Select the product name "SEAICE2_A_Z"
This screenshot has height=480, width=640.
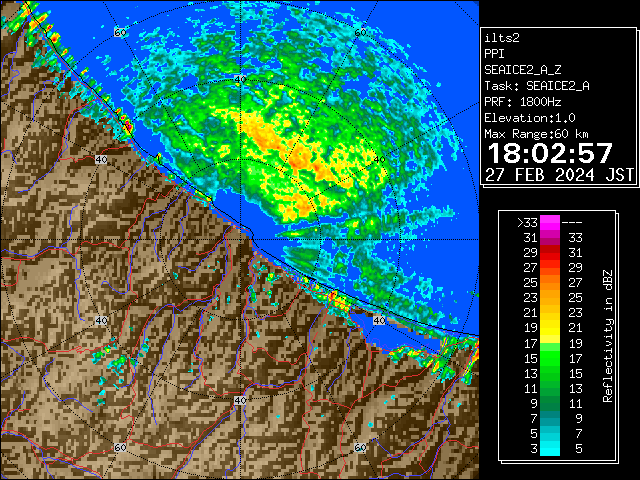point(523,70)
